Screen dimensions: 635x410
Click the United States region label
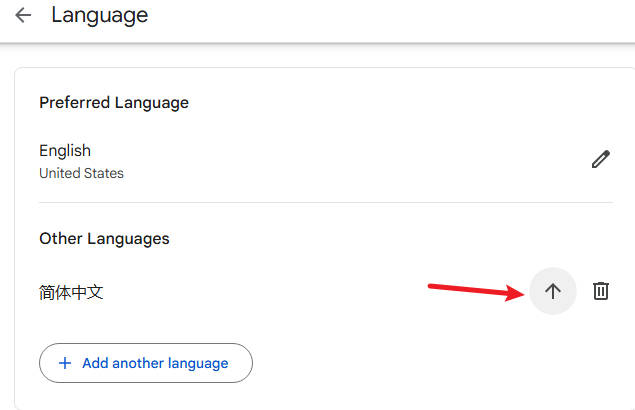click(x=81, y=173)
